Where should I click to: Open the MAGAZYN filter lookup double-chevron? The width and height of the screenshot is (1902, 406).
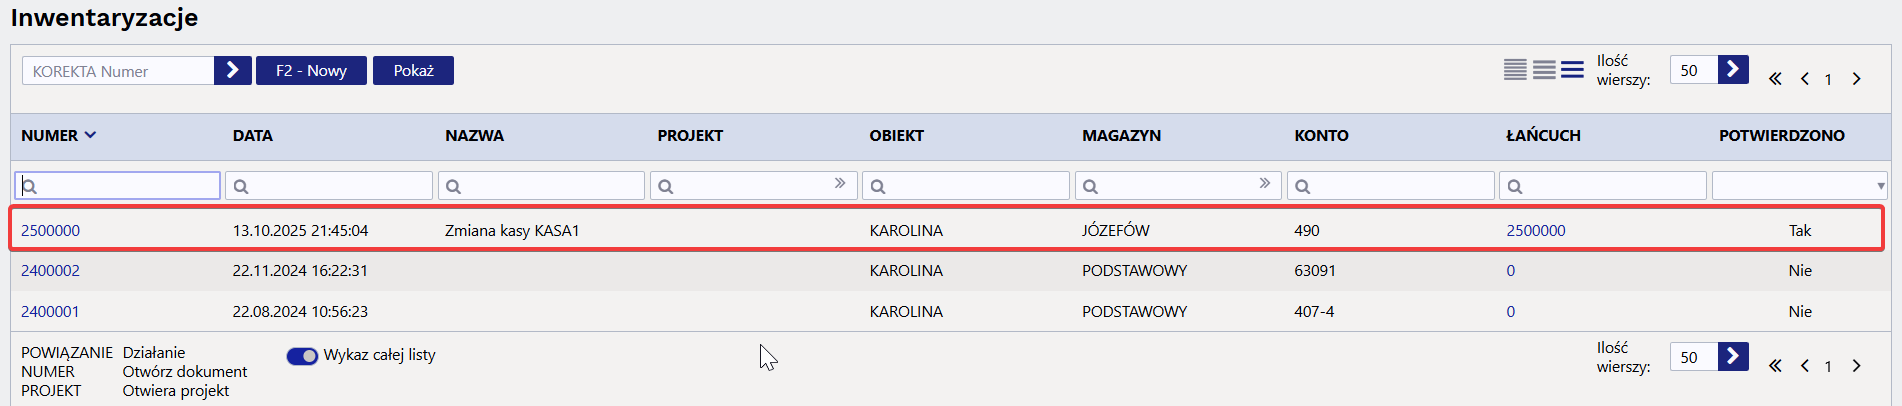[x=1265, y=184]
